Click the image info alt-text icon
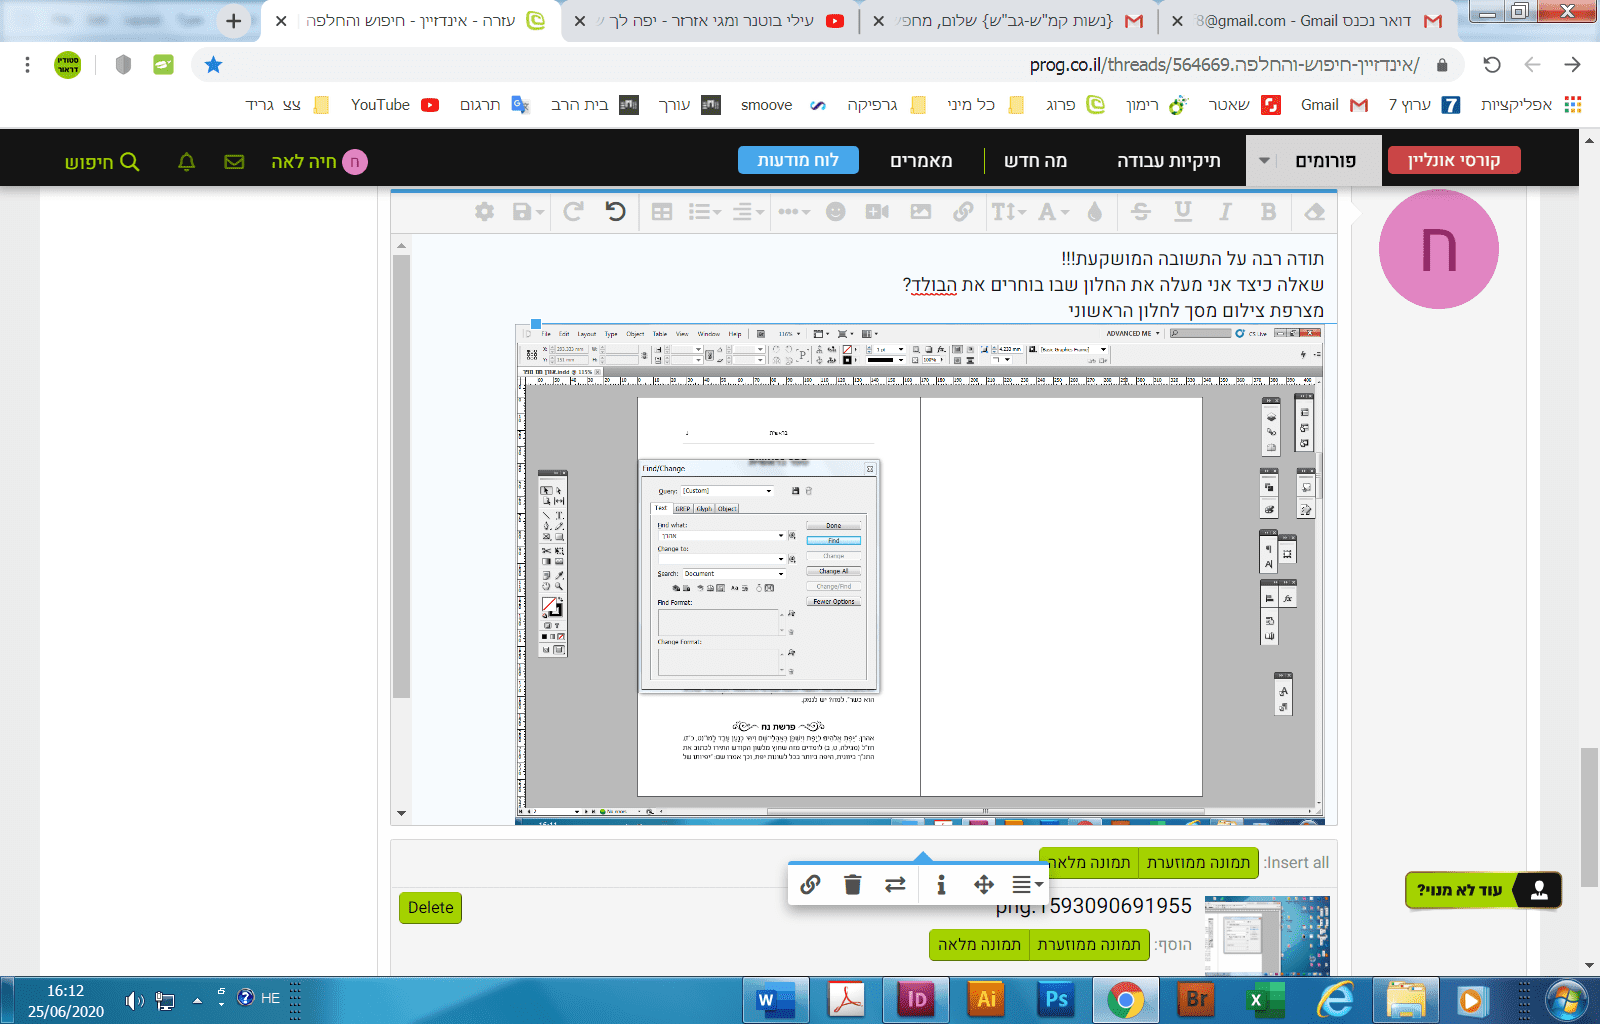 click(x=941, y=884)
